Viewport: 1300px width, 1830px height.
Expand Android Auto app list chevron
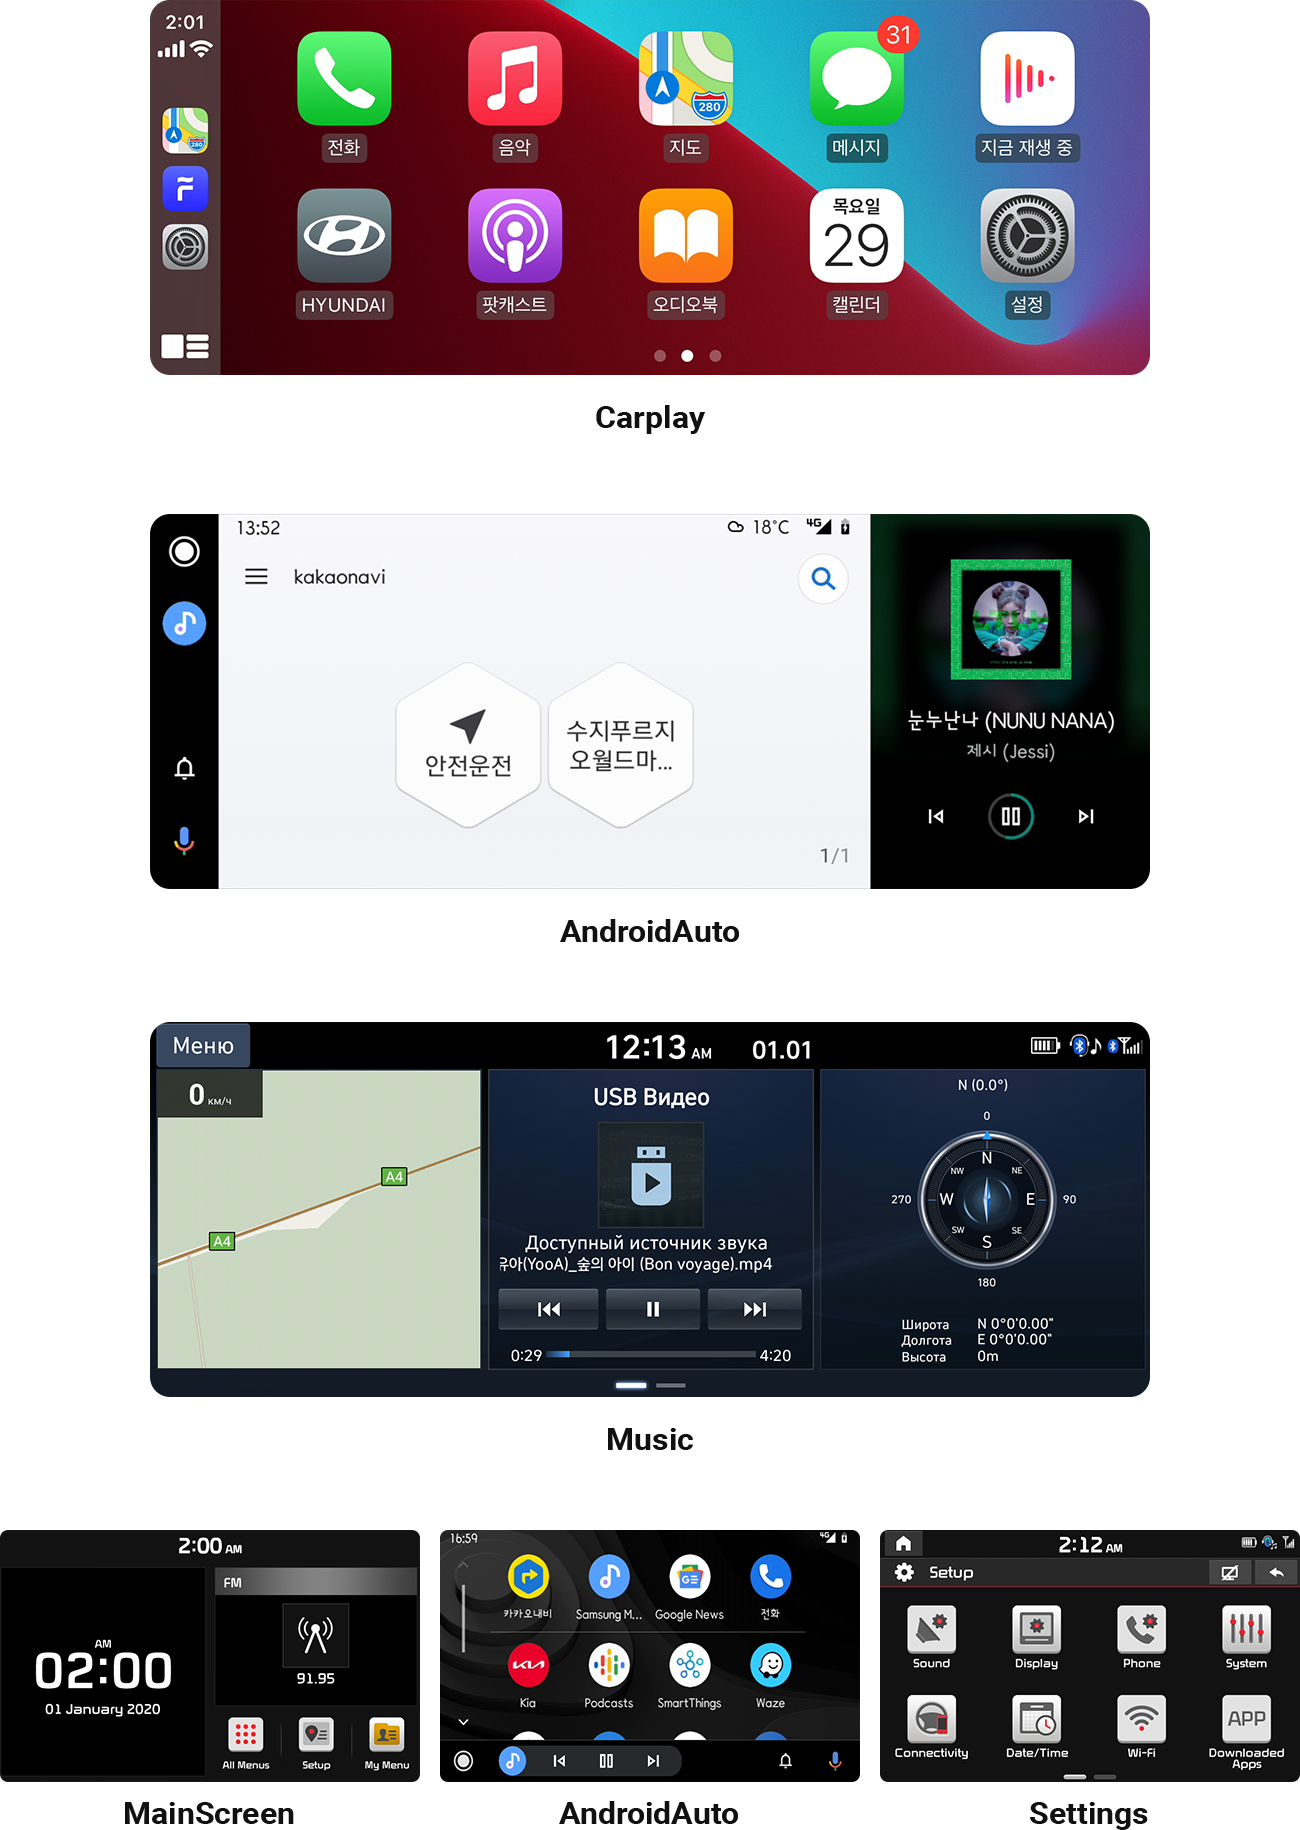tap(463, 1722)
